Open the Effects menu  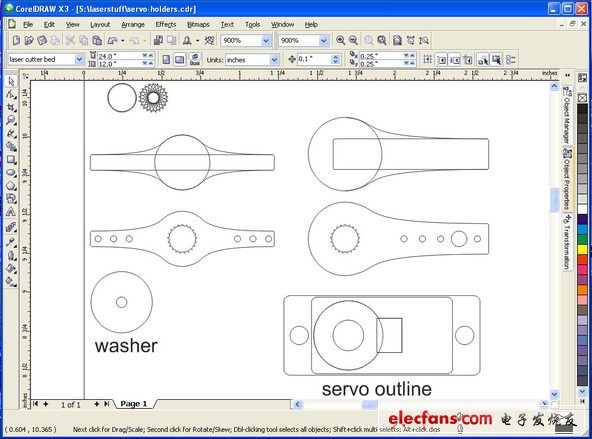[166, 25]
